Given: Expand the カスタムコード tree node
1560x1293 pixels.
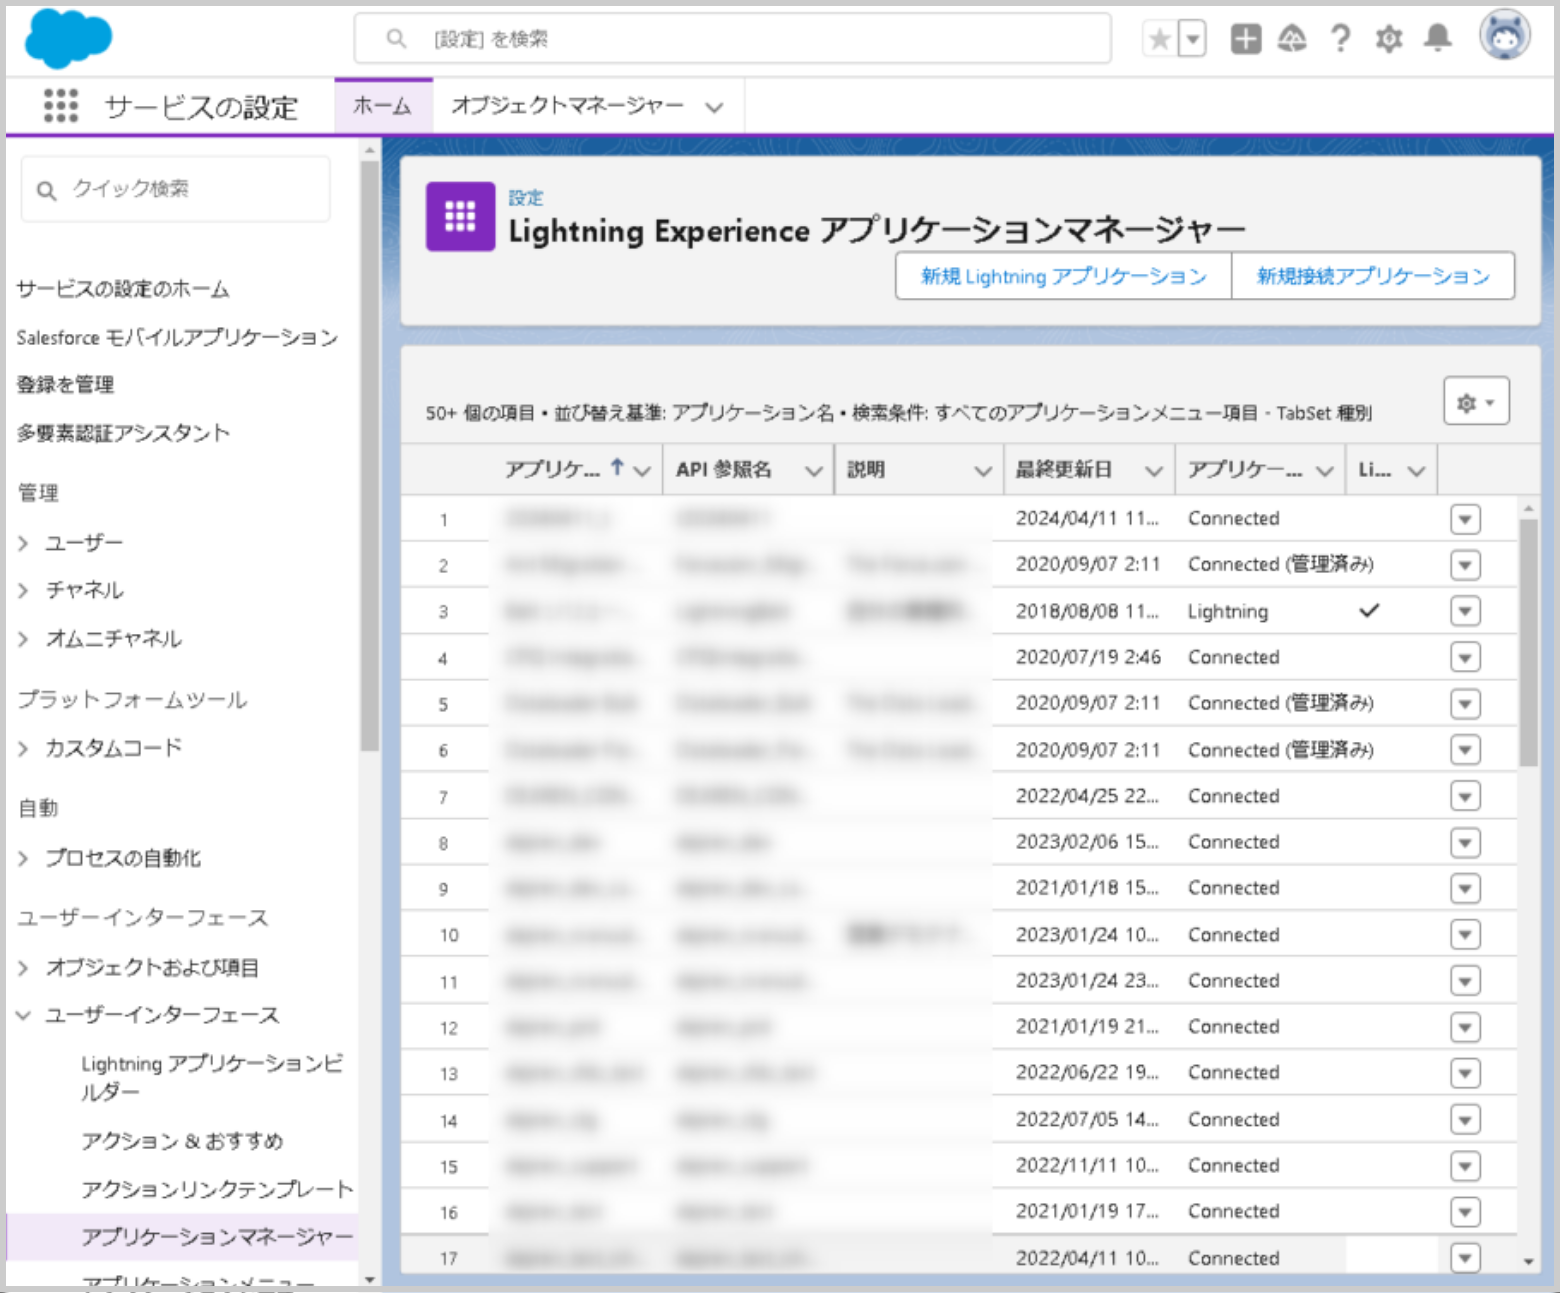Looking at the screenshot, I should [x=23, y=748].
